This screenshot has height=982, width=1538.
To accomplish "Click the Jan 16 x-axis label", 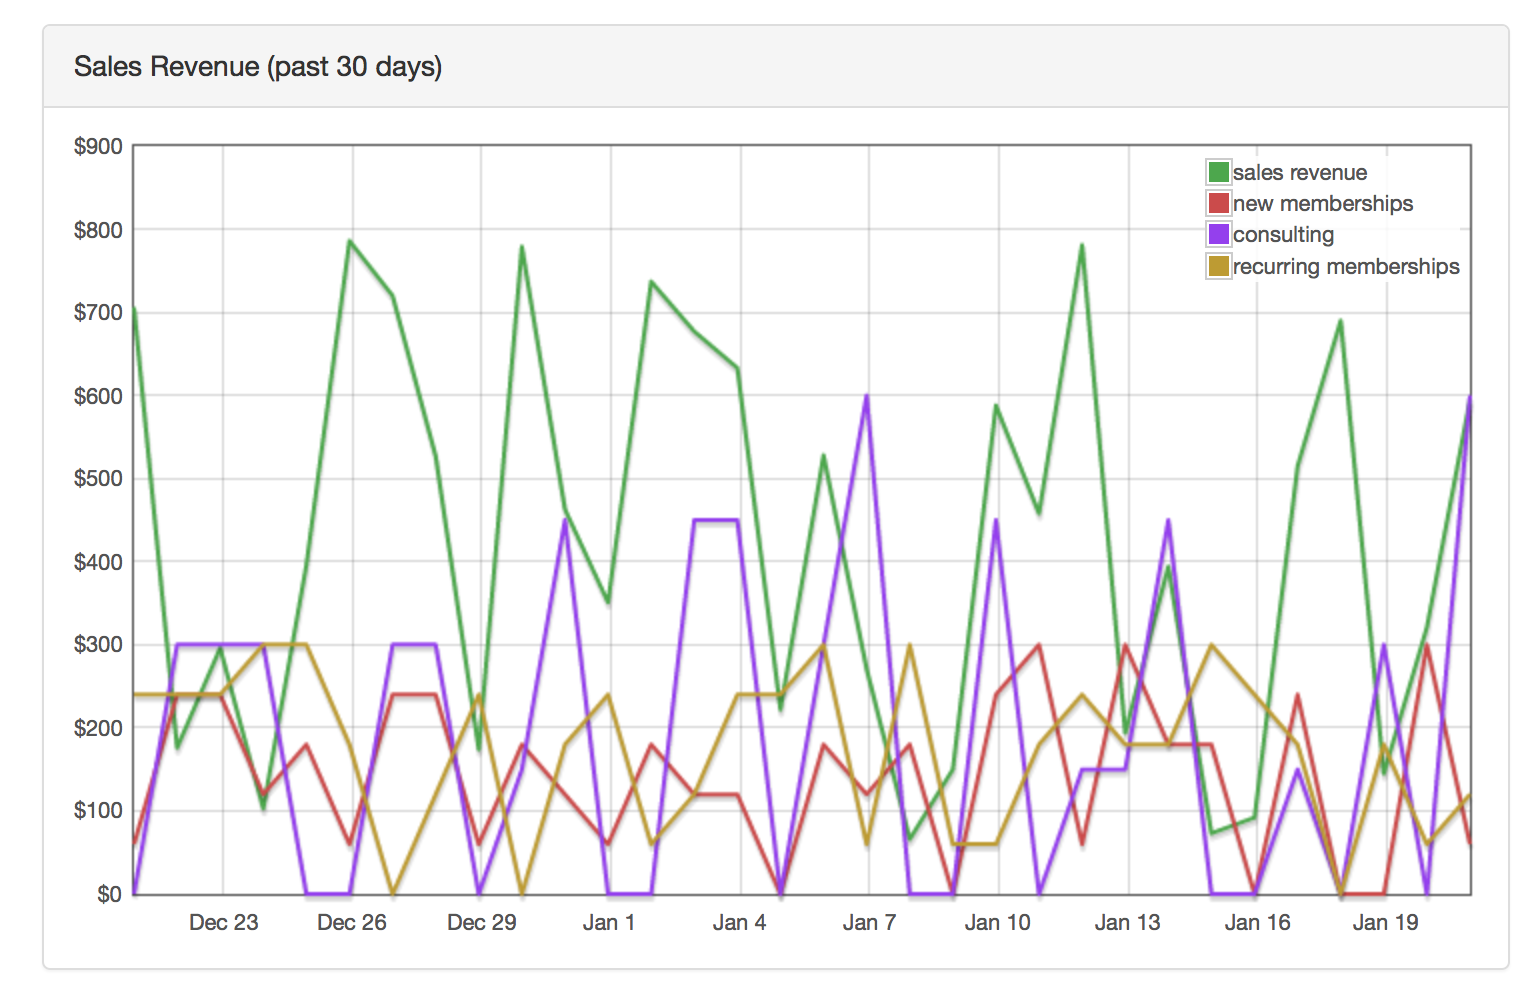I will click(x=1257, y=922).
